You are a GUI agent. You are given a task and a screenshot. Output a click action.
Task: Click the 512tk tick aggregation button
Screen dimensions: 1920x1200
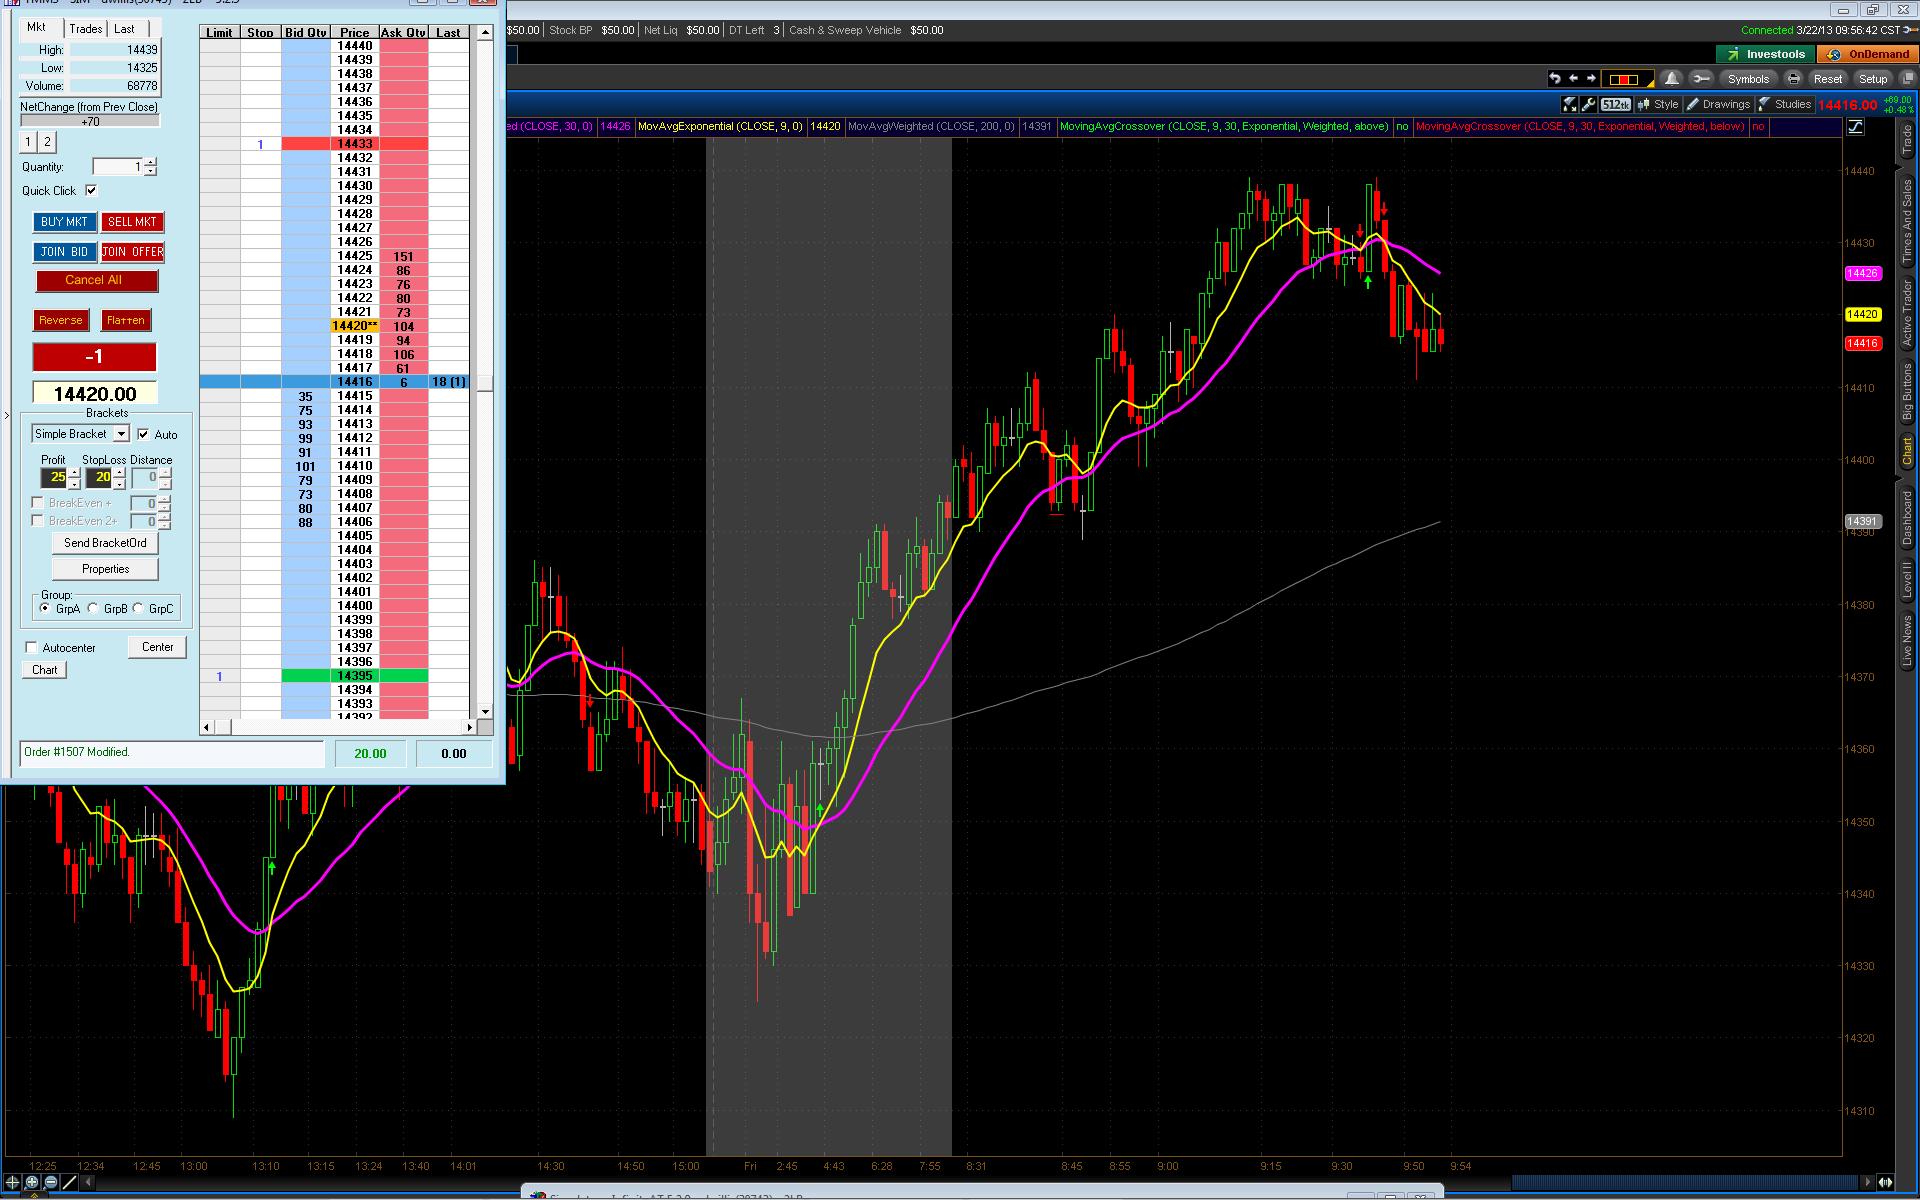coord(1616,104)
